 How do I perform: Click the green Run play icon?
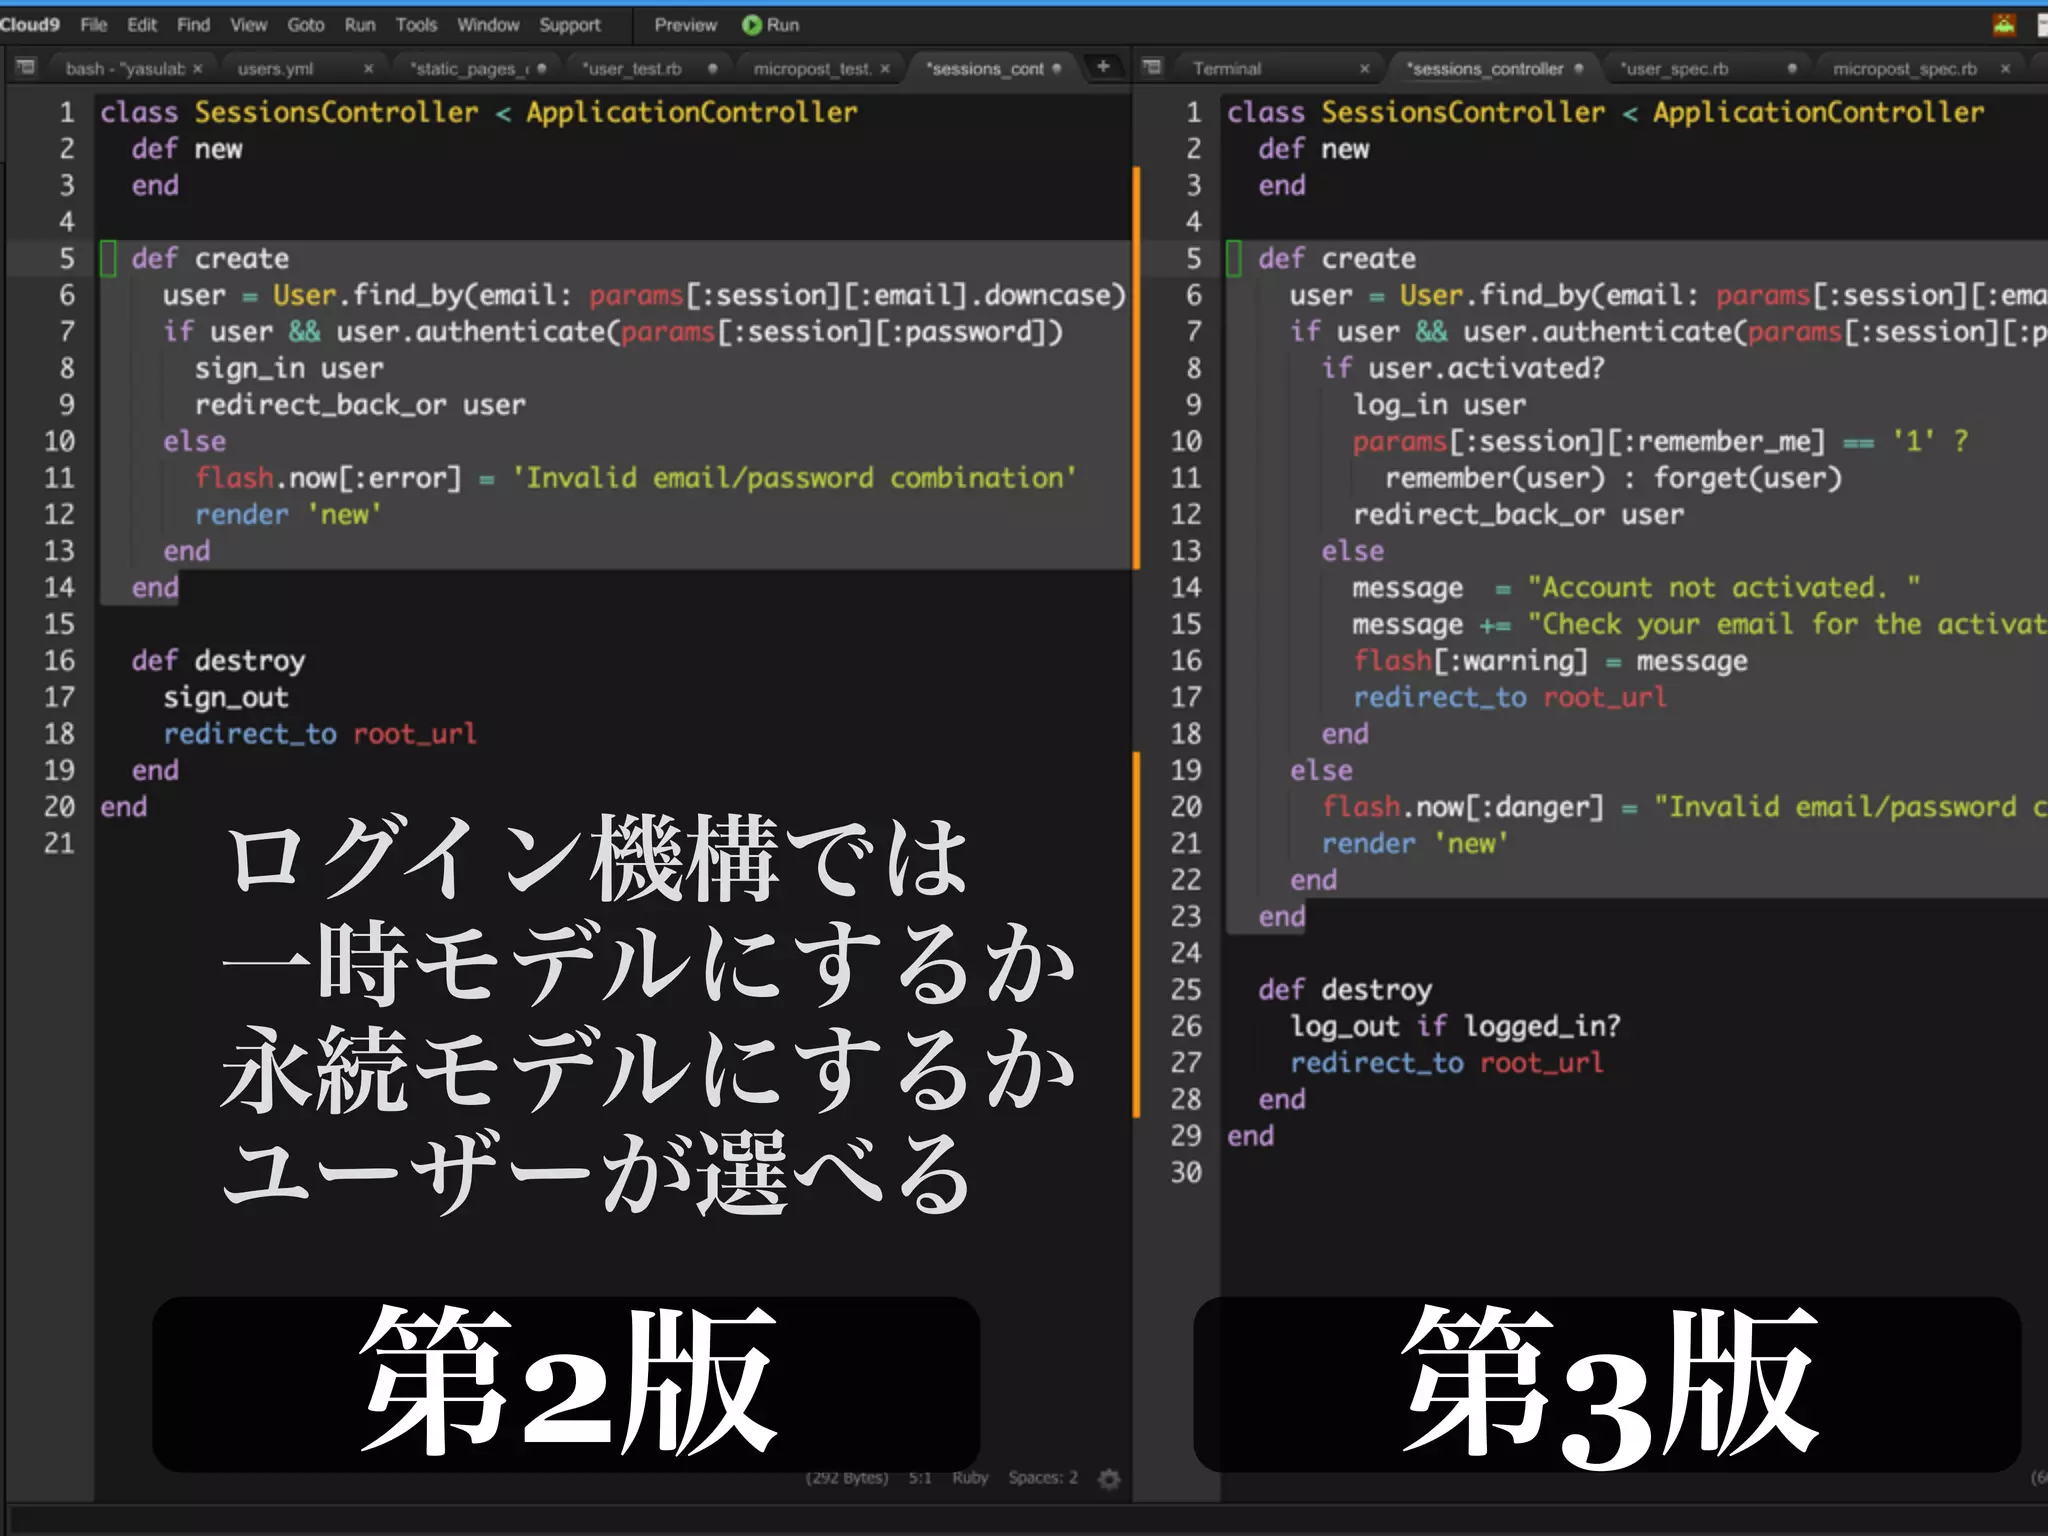752,25
